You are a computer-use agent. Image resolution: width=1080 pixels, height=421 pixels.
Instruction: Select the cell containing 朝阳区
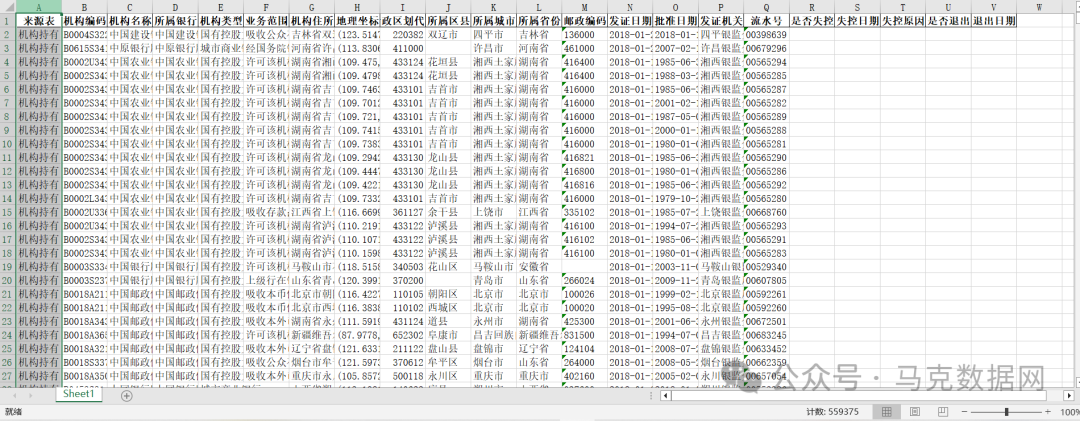coord(448,294)
